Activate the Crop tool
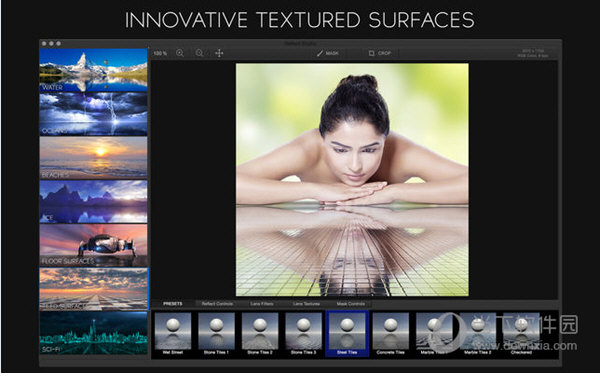600x373 pixels. (x=380, y=53)
